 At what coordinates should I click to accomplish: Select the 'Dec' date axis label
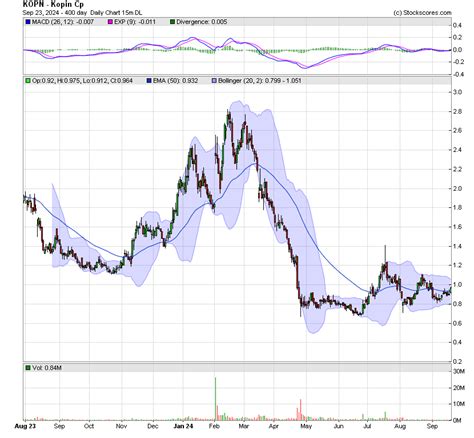(x=153, y=426)
